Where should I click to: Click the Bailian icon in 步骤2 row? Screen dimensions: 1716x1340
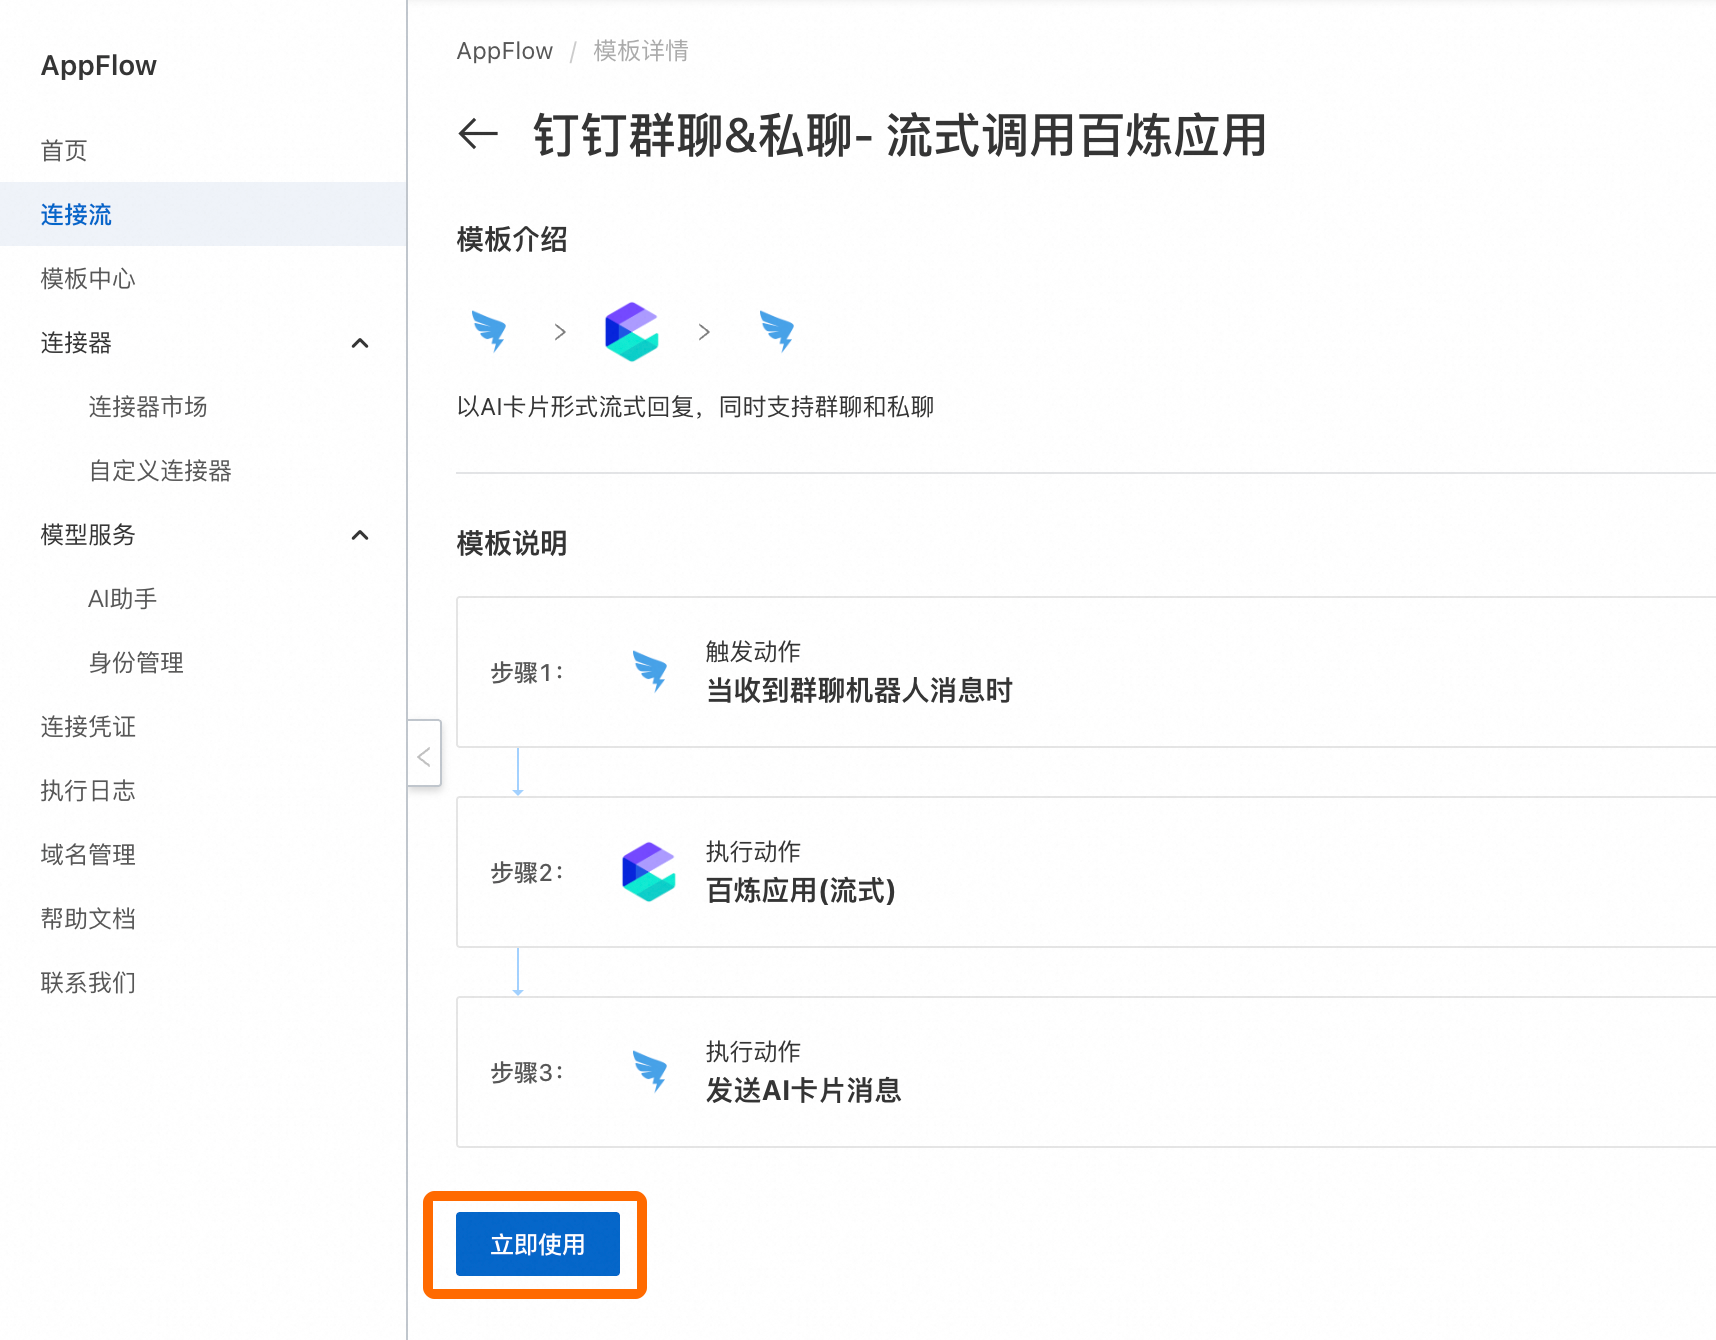point(649,871)
